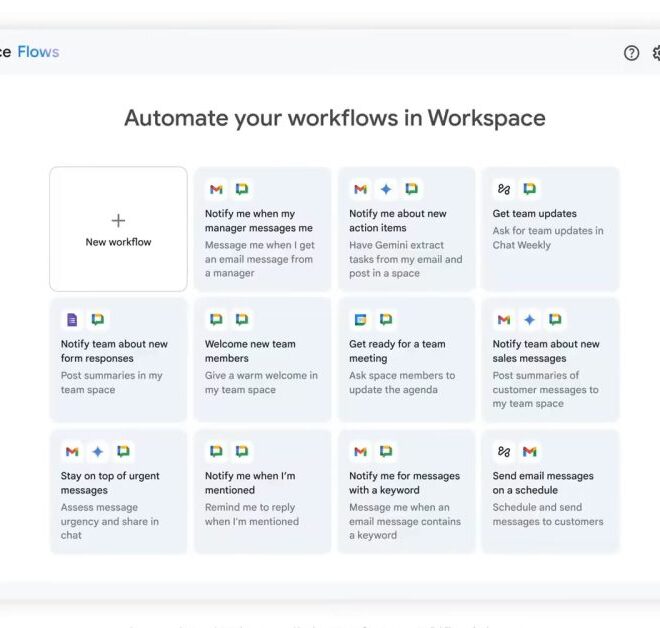Click 'Get ready for a team meeting' title
The width and height of the screenshot is (660, 628).
coord(397,351)
